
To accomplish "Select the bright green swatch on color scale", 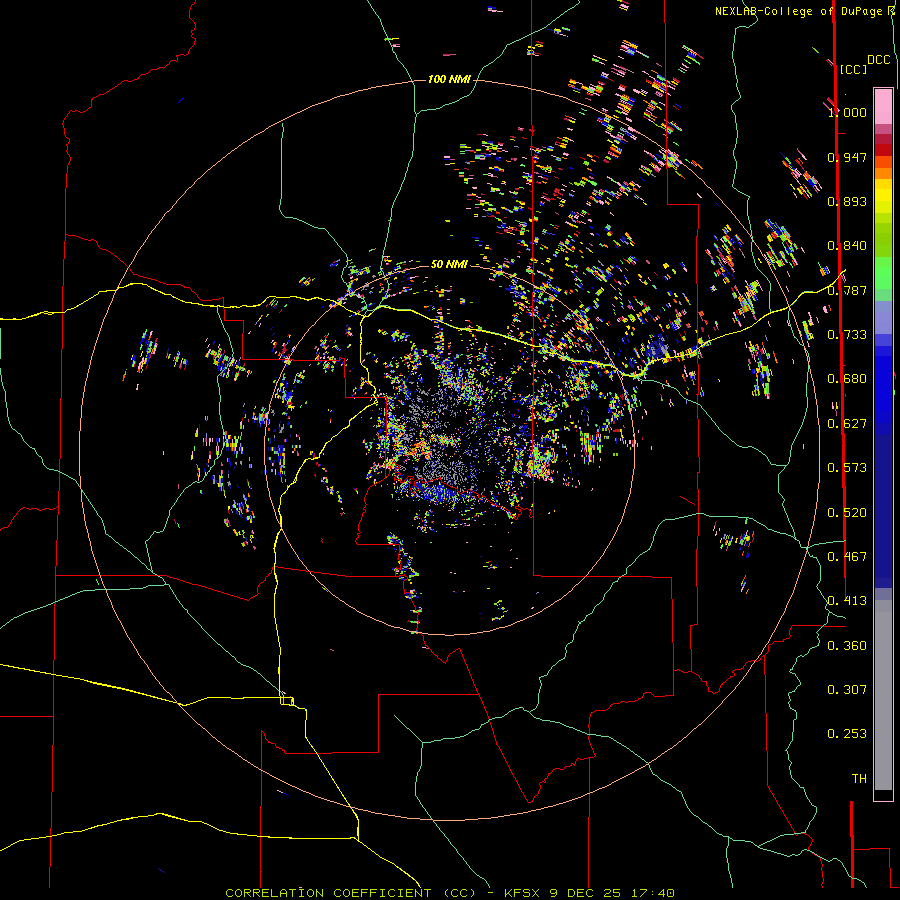I will pos(883,273).
